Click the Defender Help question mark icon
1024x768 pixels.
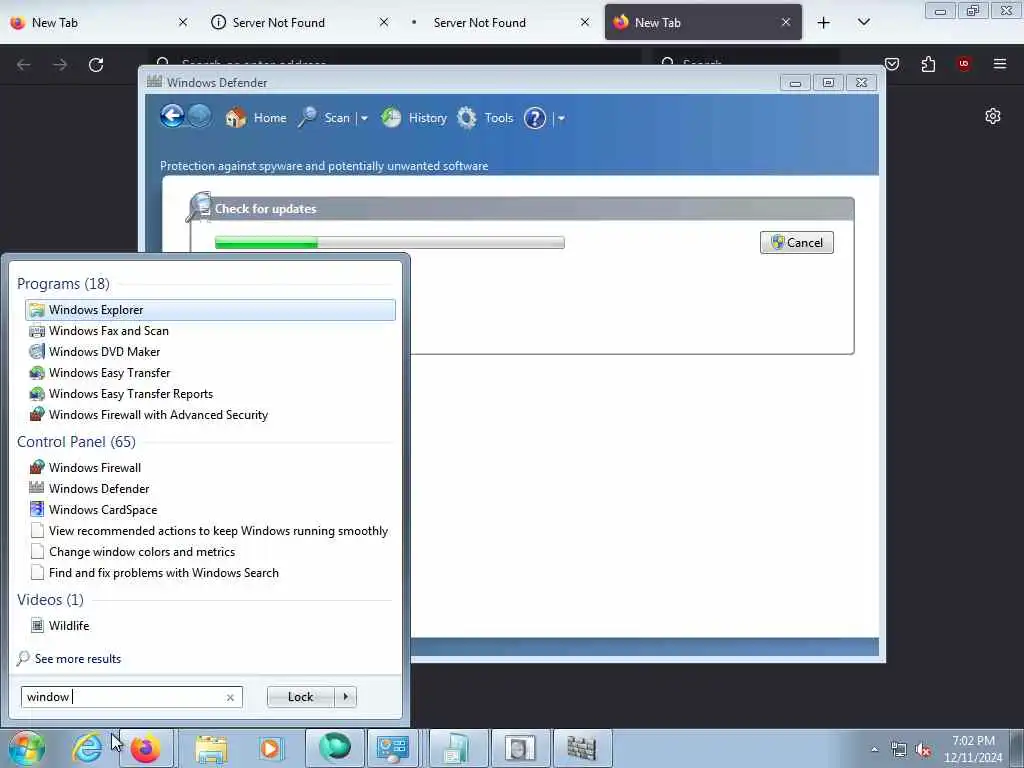(x=535, y=118)
